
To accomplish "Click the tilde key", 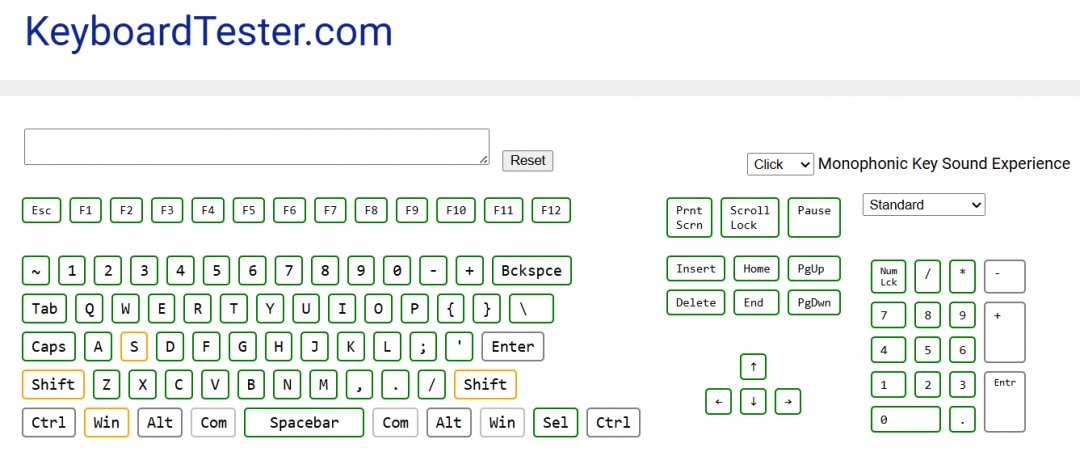I will (x=36, y=271).
